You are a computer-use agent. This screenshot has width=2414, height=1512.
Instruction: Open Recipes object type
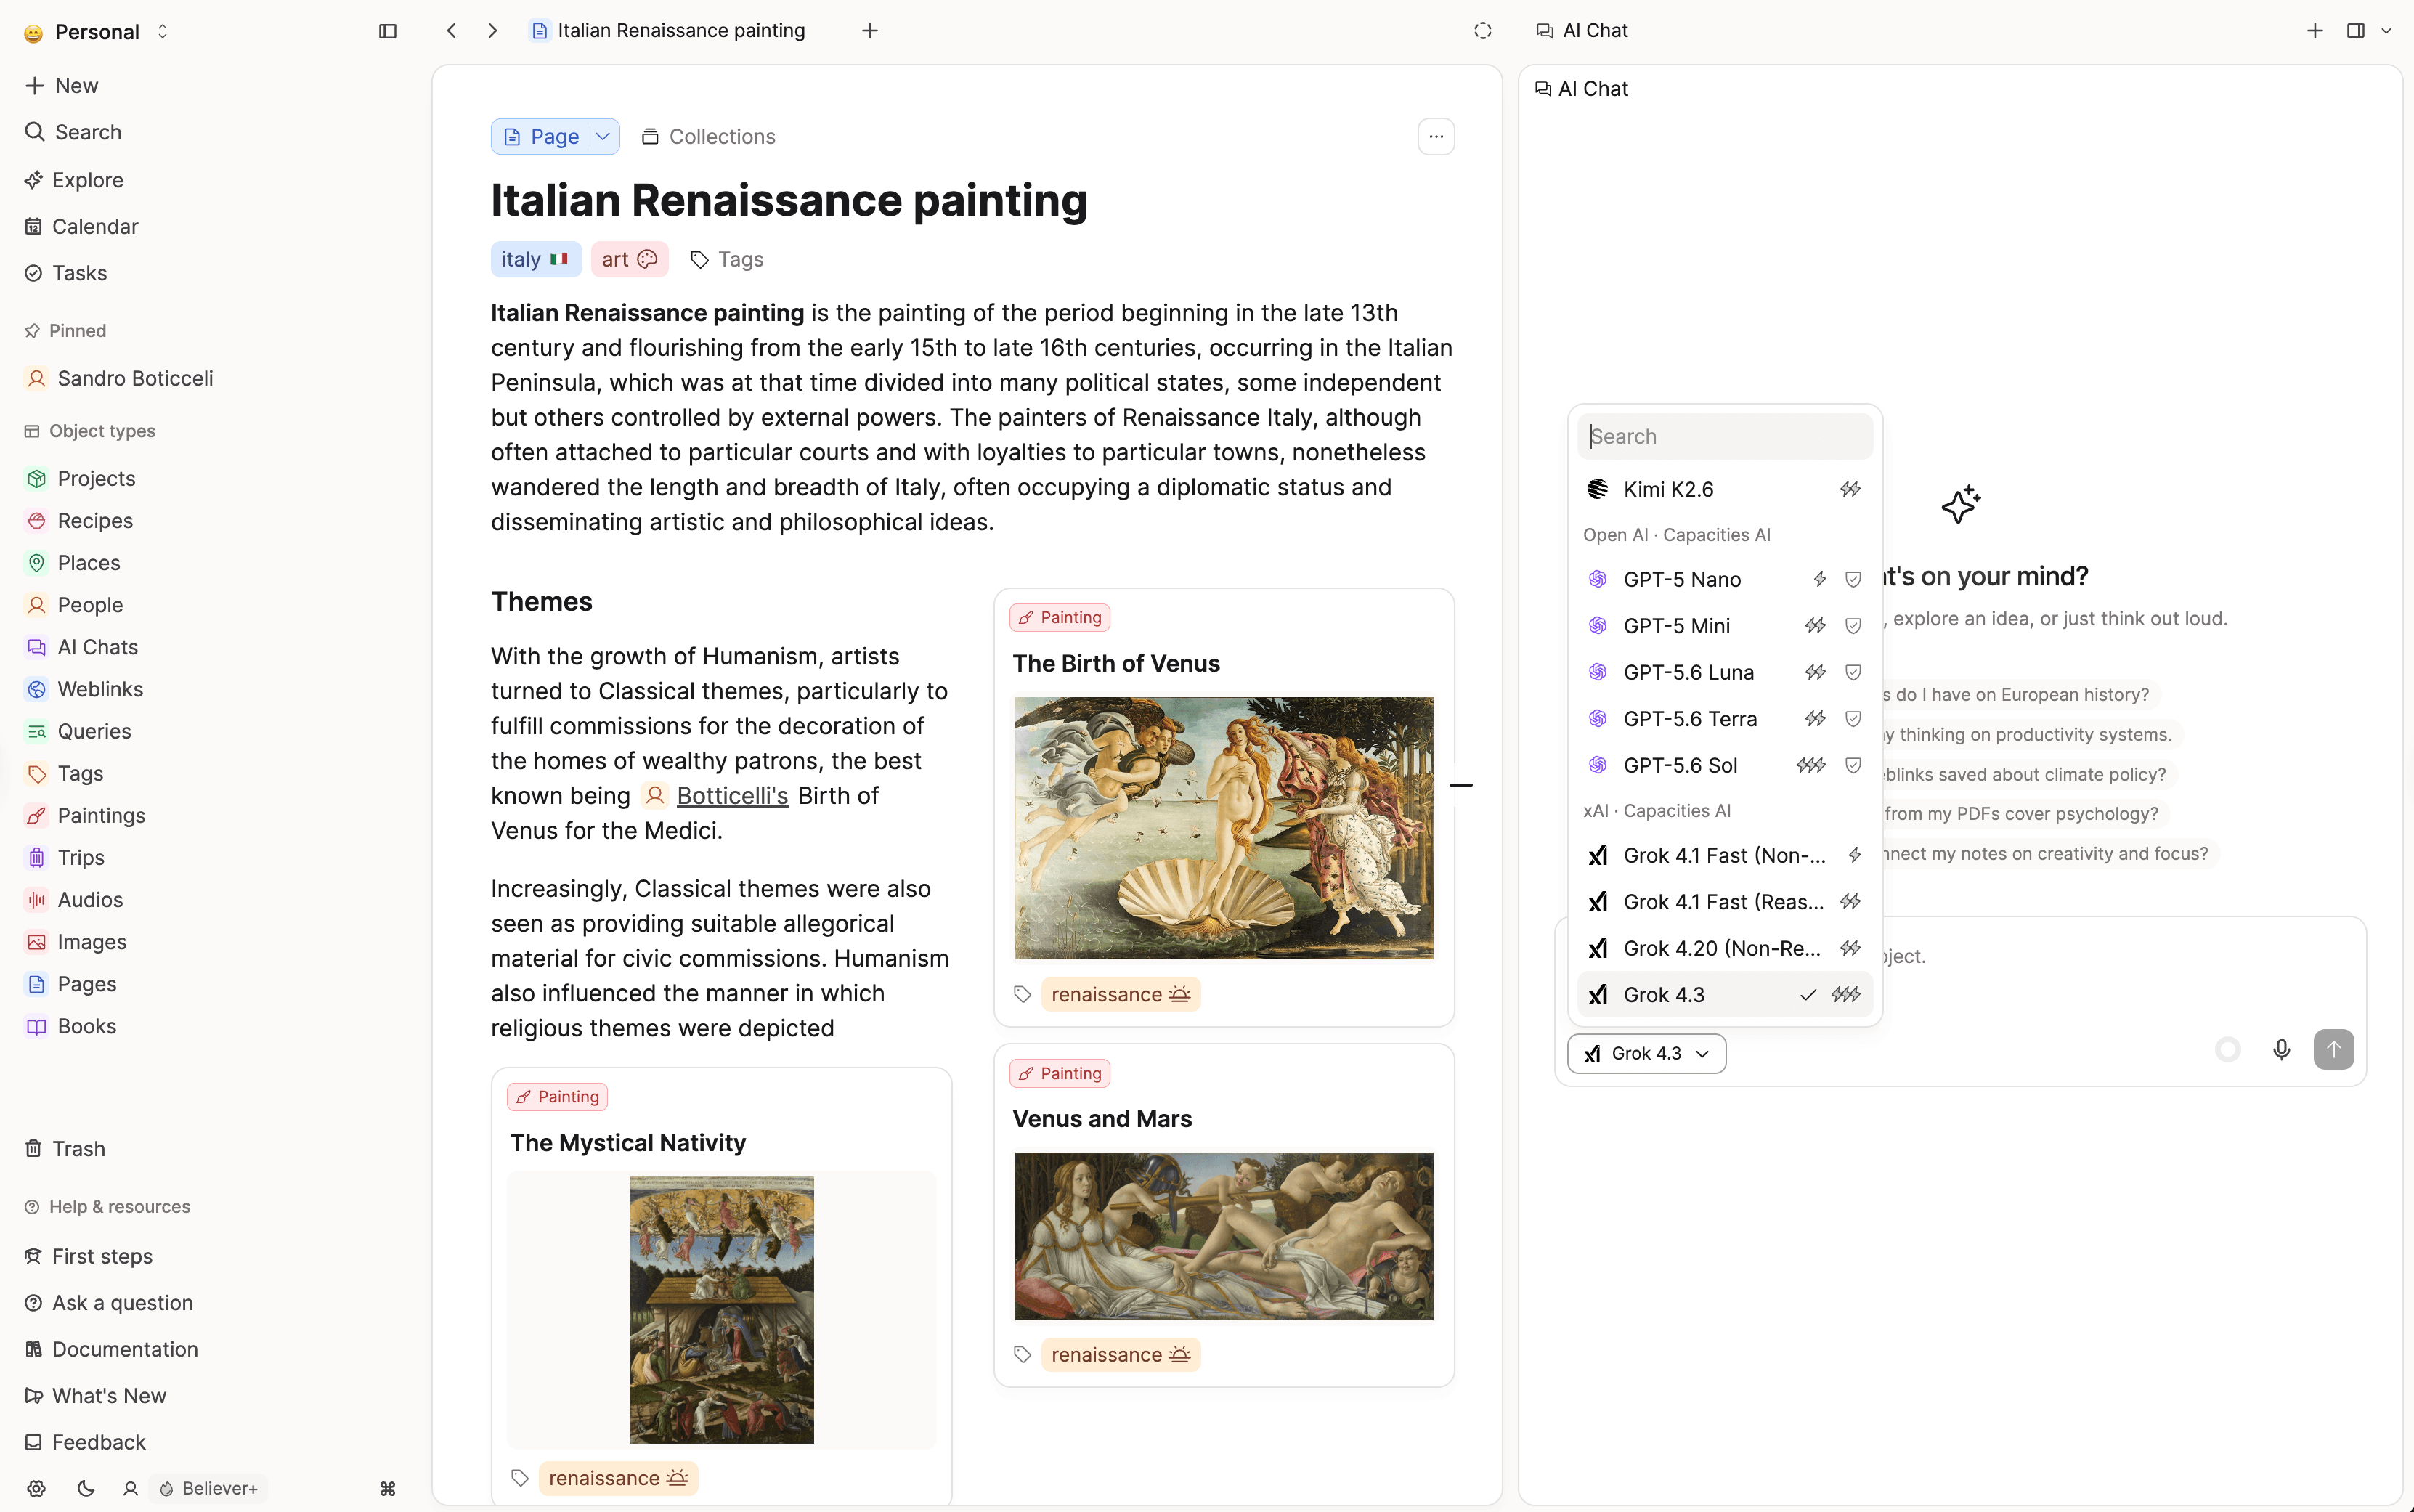[95, 521]
